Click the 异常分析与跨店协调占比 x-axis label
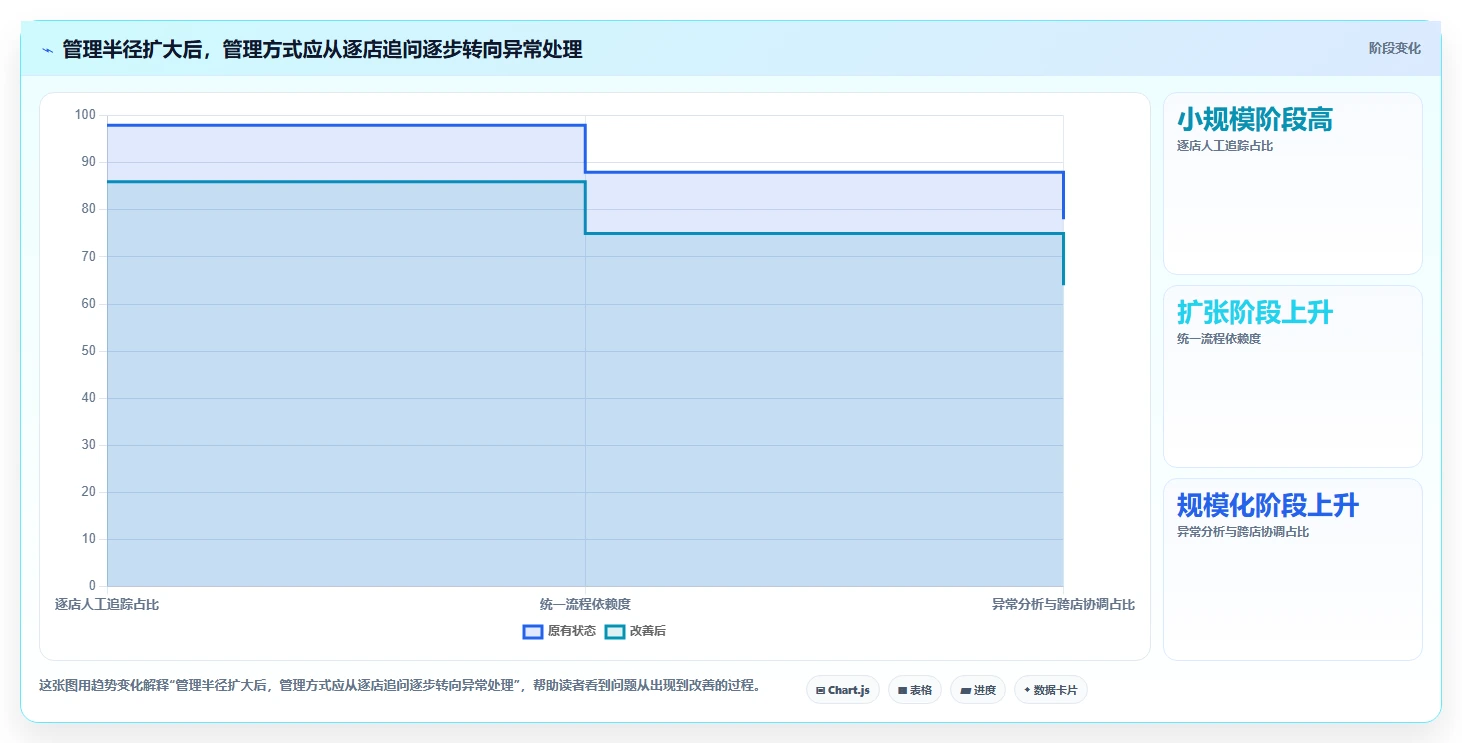 (x=1063, y=604)
